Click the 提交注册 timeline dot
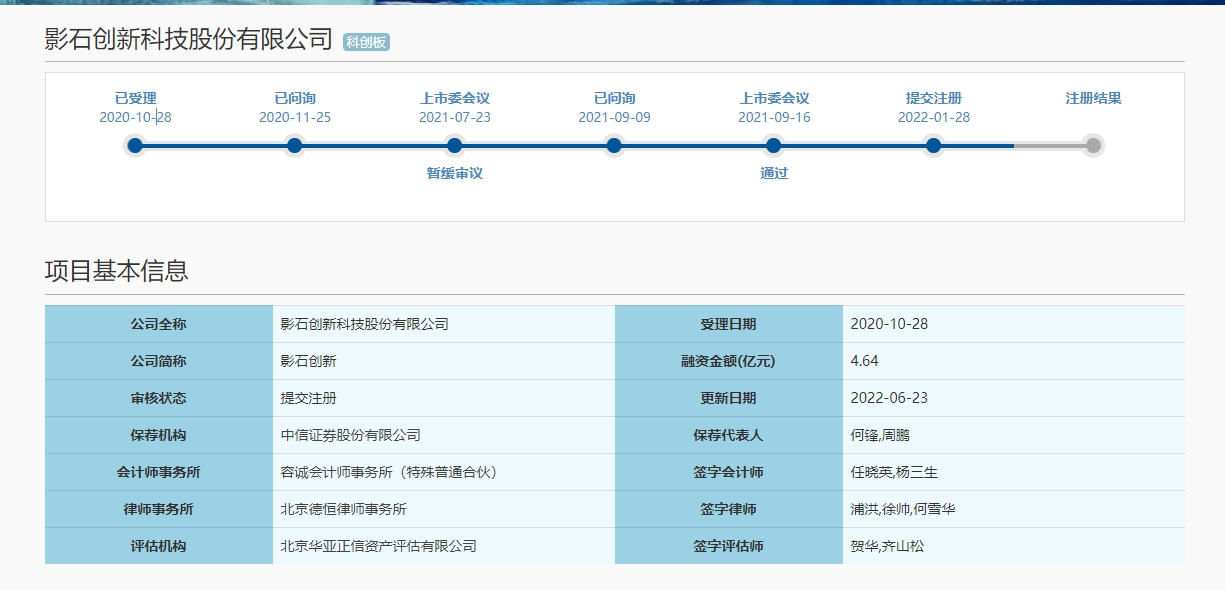1225x590 pixels. click(x=933, y=146)
